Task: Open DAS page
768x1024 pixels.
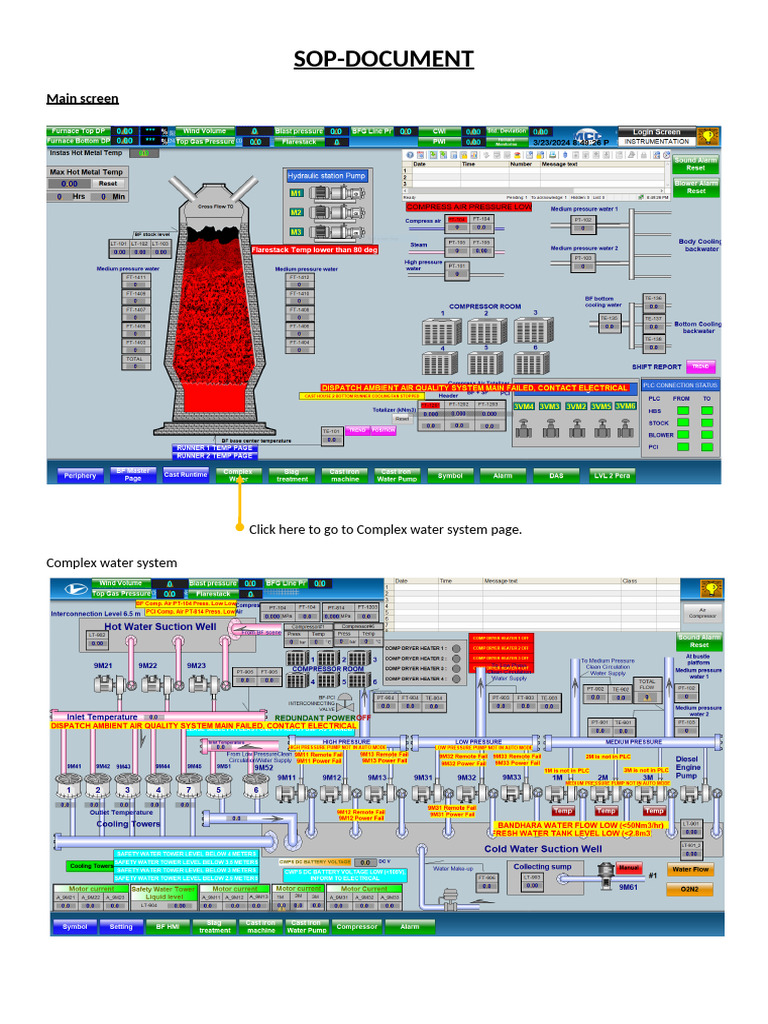Action: [x=556, y=475]
